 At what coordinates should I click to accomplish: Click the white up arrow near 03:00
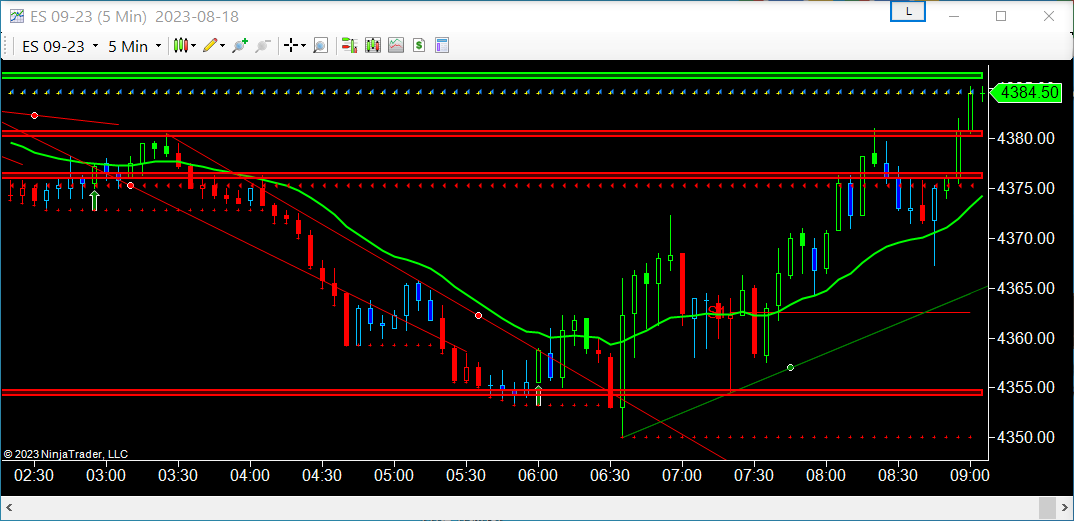(95, 200)
